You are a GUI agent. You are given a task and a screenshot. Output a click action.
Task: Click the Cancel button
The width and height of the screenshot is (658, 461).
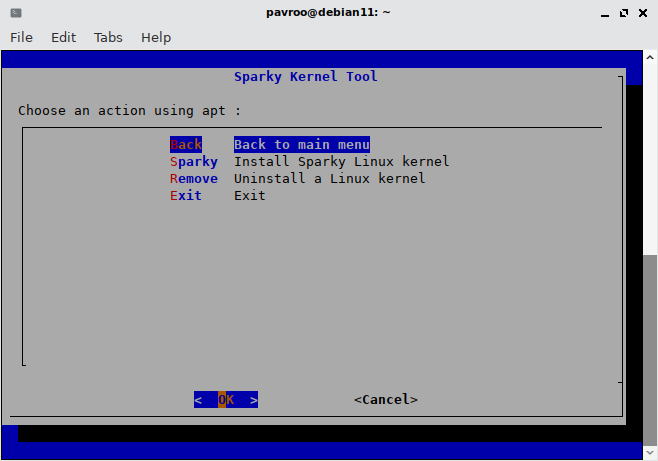(x=386, y=400)
